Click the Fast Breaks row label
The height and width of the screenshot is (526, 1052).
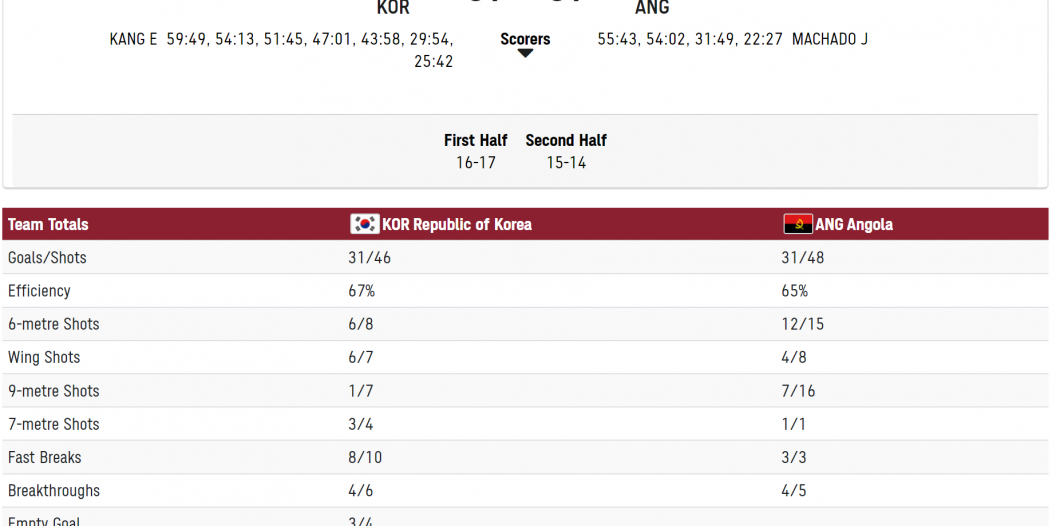[x=45, y=458]
